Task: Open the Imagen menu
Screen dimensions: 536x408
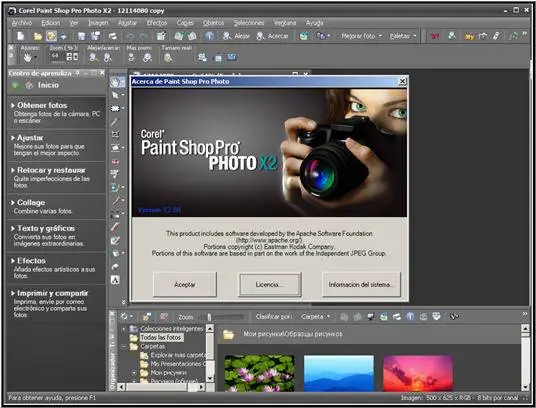Action: (x=98, y=23)
